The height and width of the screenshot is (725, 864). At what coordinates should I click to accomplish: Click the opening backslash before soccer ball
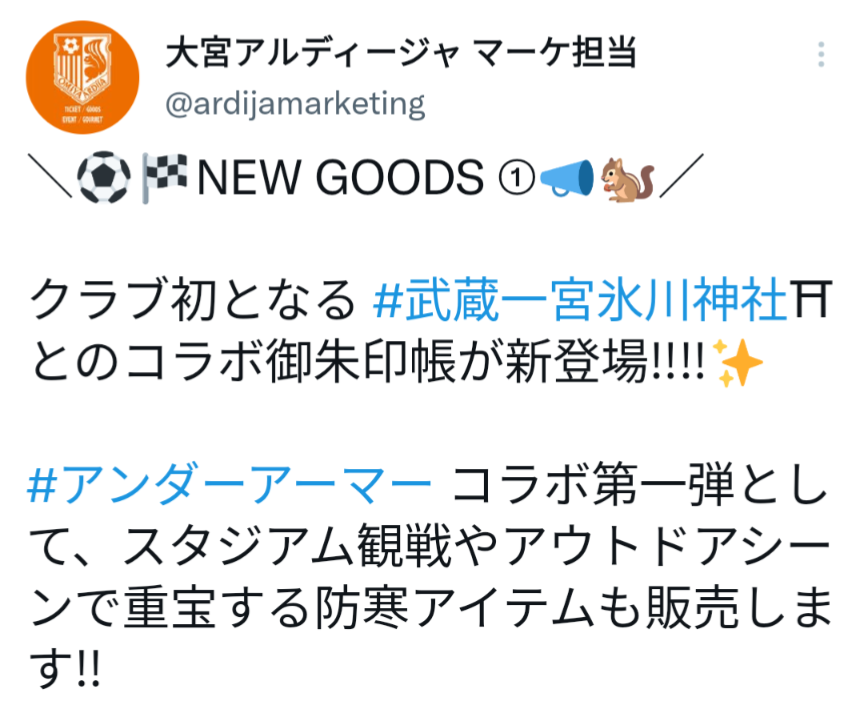[51, 176]
